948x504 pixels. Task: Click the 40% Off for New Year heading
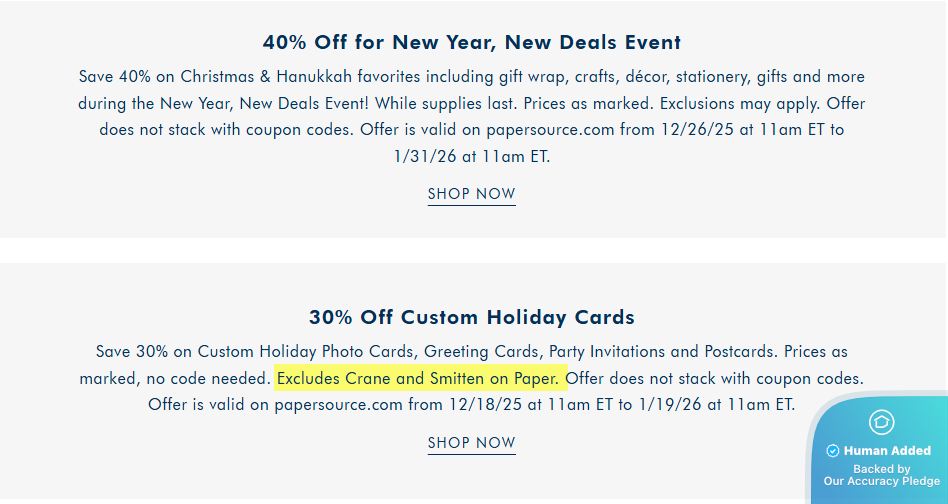point(472,43)
